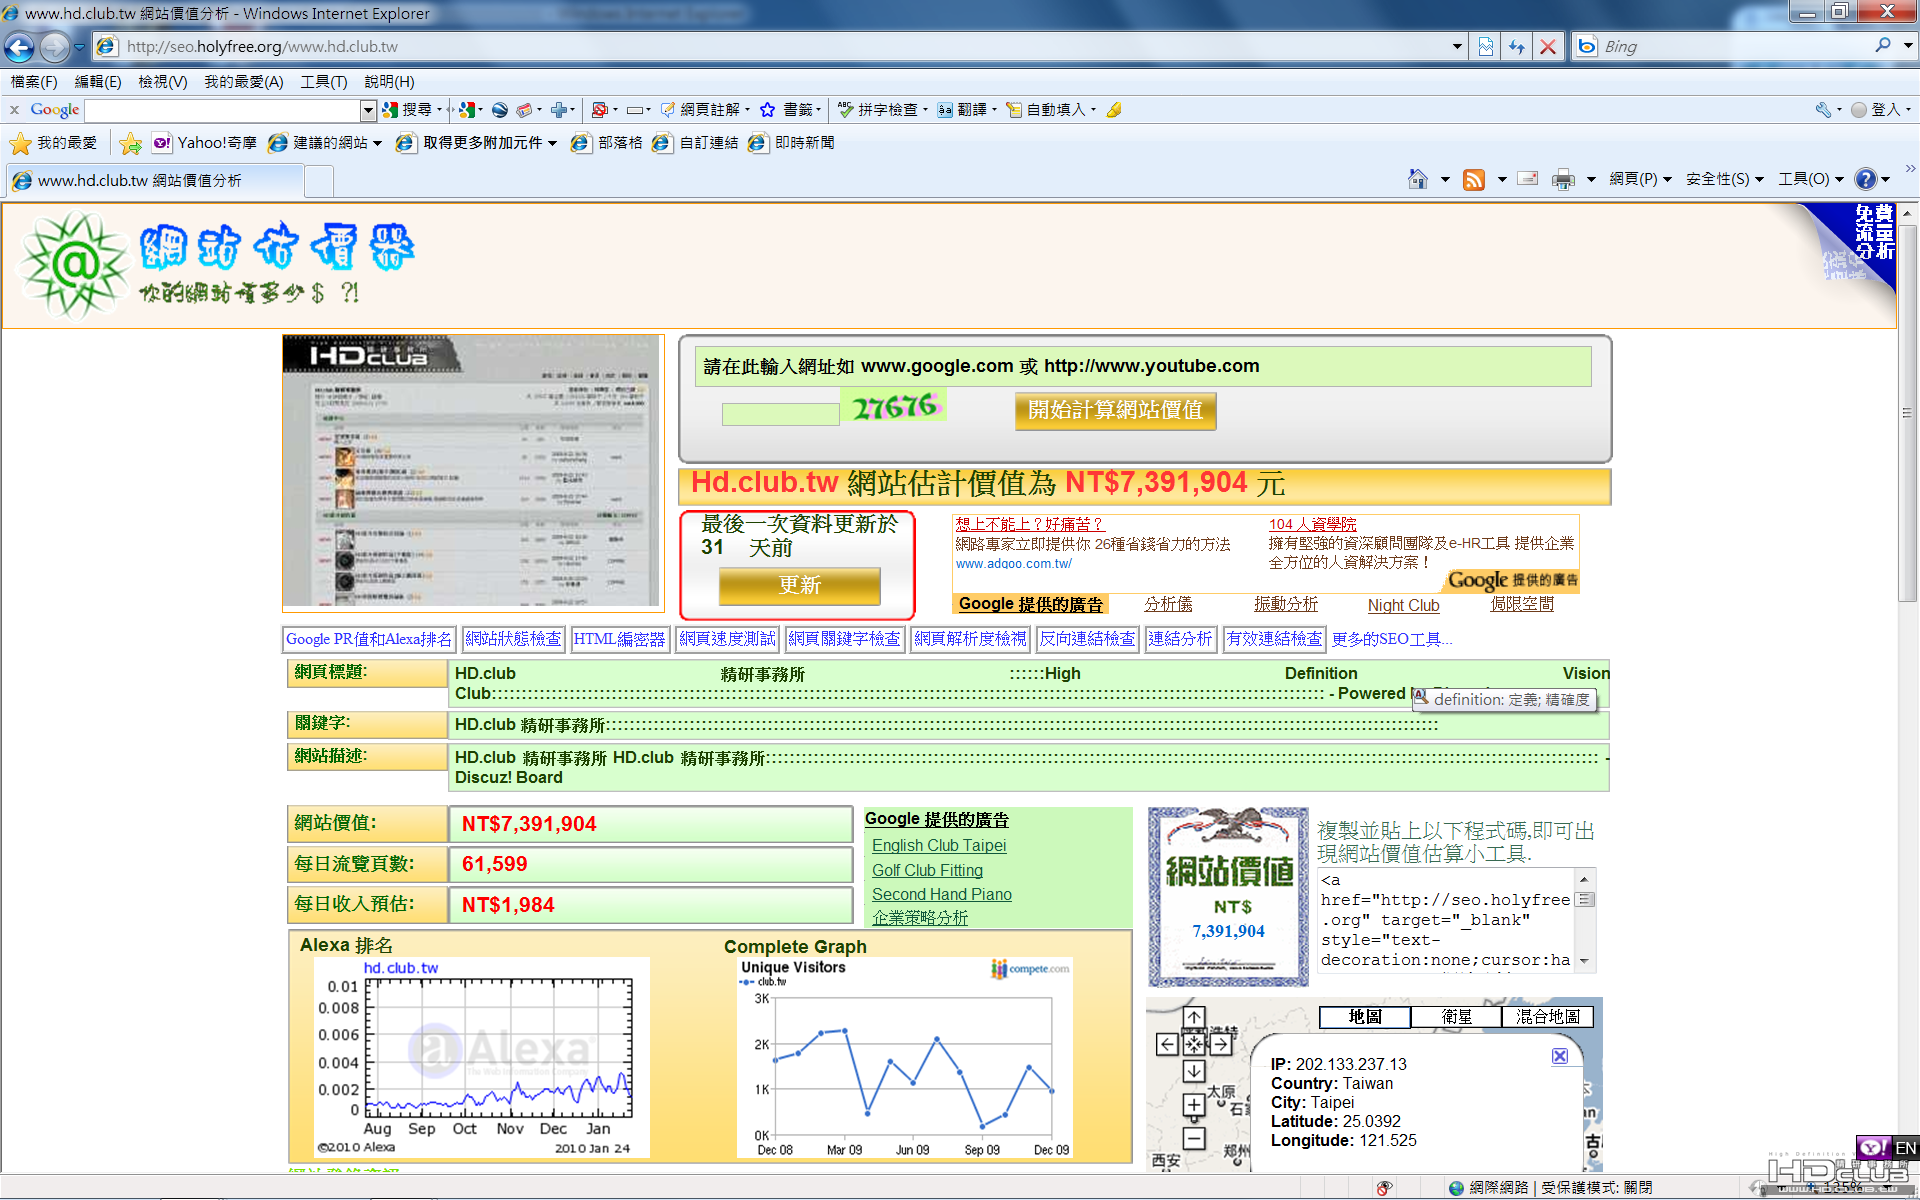Click the Home page icon
This screenshot has width=1920, height=1200.
click(1418, 179)
